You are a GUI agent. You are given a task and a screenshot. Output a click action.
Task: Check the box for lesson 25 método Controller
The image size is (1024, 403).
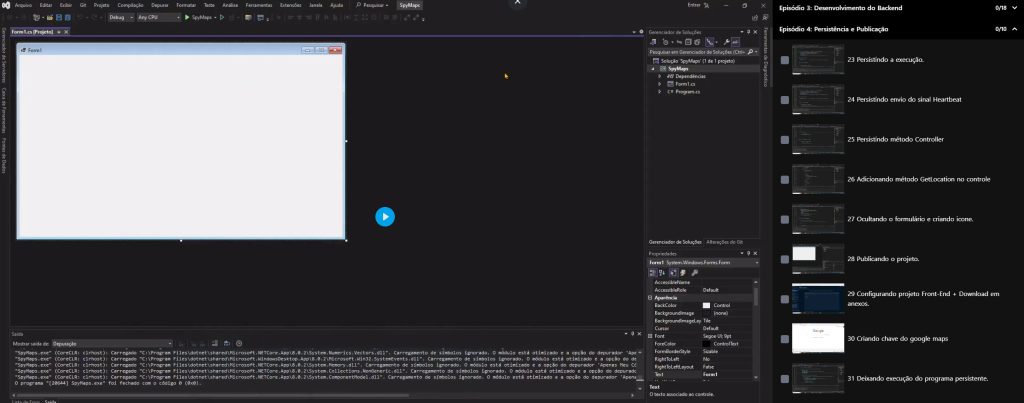coord(784,140)
